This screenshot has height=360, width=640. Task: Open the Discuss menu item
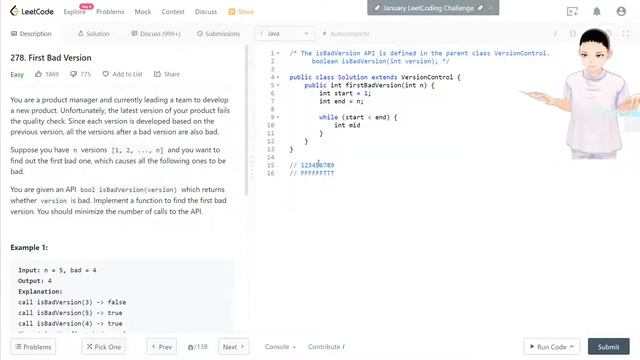[x=206, y=12]
